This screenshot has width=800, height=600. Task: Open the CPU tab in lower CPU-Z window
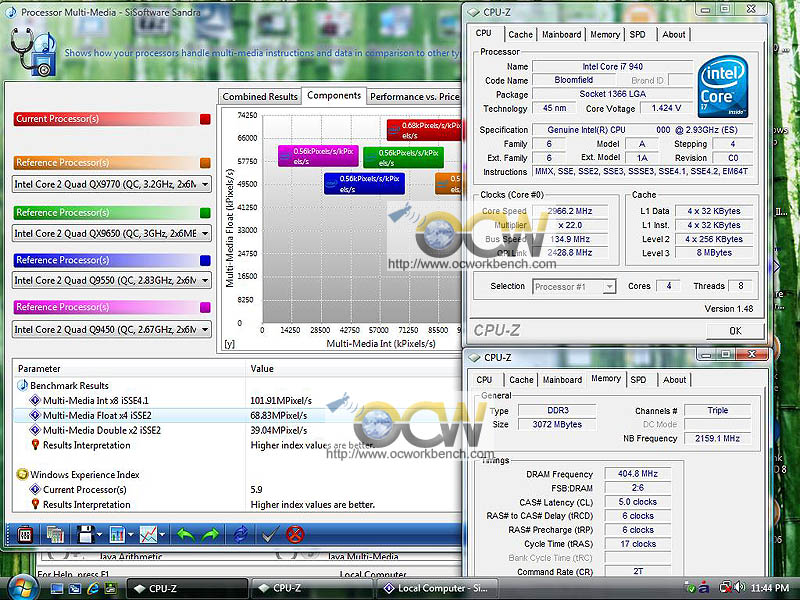tap(484, 380)
